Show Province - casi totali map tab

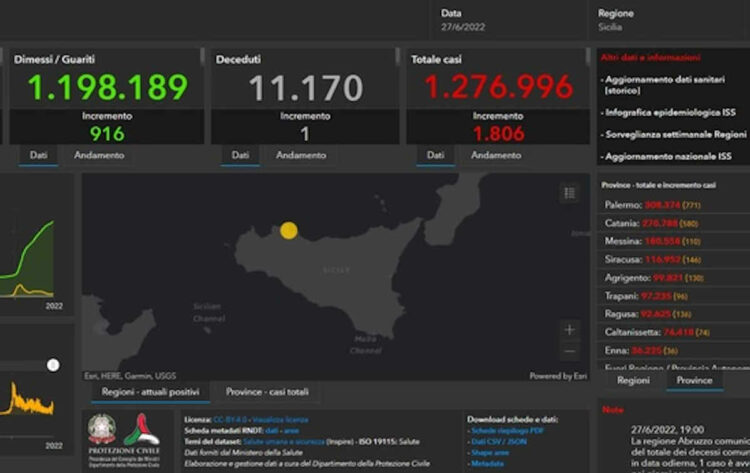(267, 392)
